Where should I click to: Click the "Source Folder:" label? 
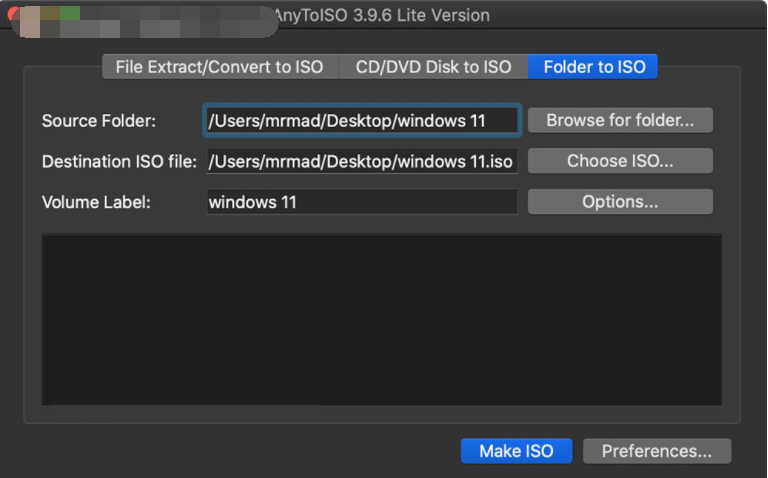99,121
